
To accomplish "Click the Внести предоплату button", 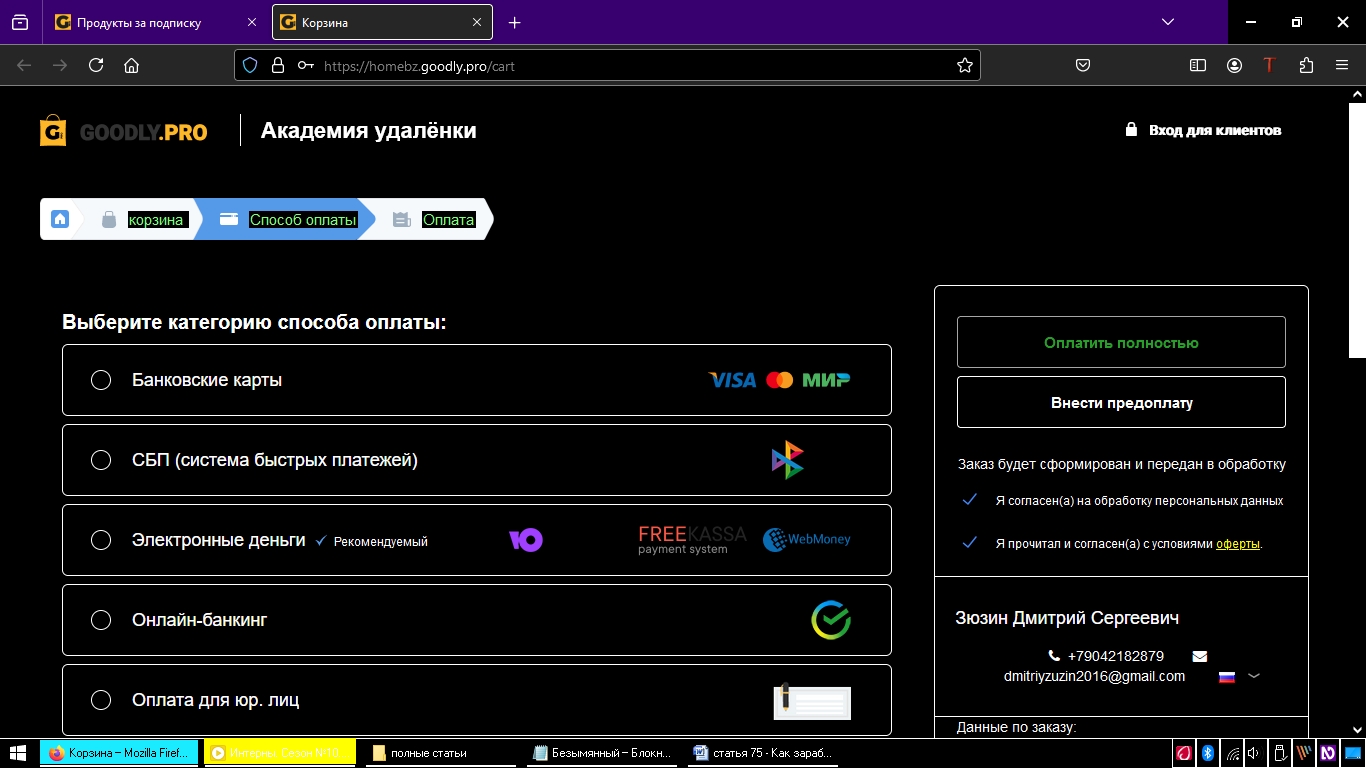I will tap(1121, 403).
